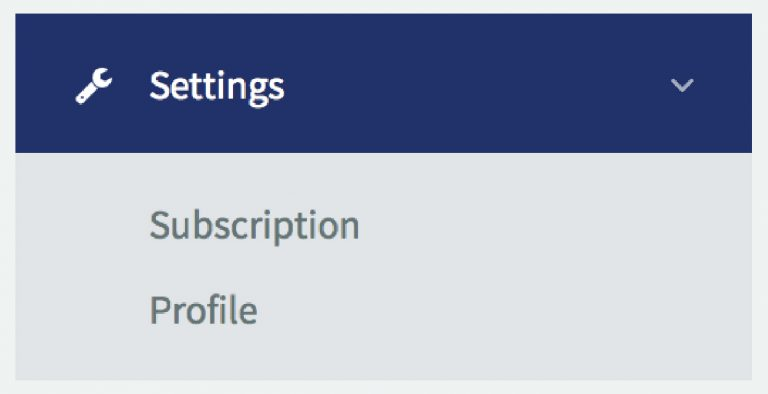Viewport: 768px width, 394px height.
Task: Click the Settings label text
Action: [217, 87]
